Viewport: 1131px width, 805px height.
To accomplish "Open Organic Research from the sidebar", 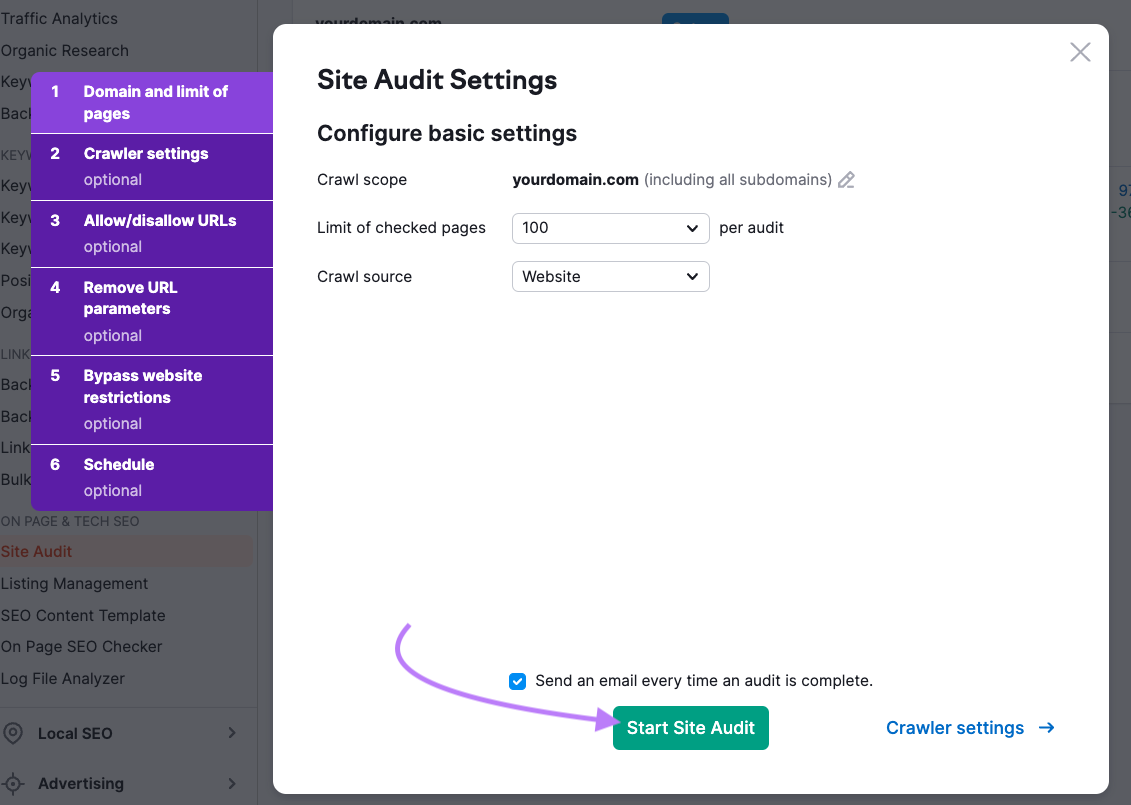I will [64, 50].
